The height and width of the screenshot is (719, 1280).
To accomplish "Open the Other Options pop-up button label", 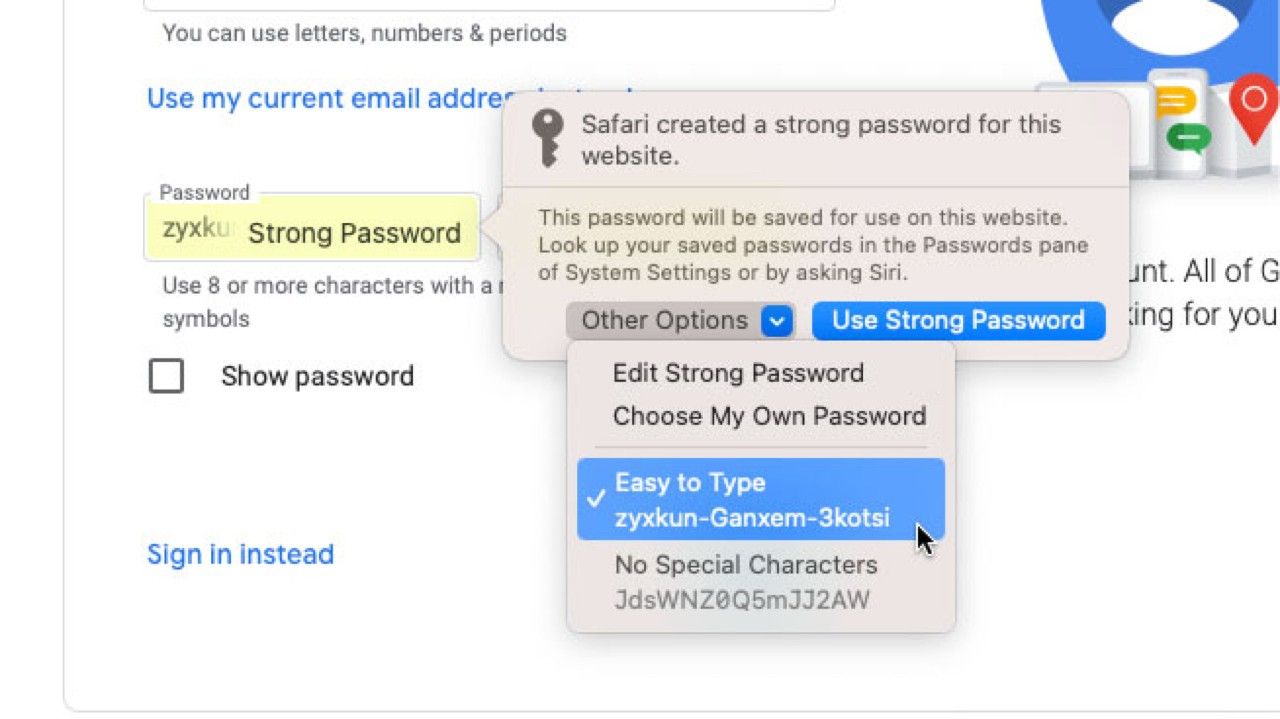I will pos(664,321).
